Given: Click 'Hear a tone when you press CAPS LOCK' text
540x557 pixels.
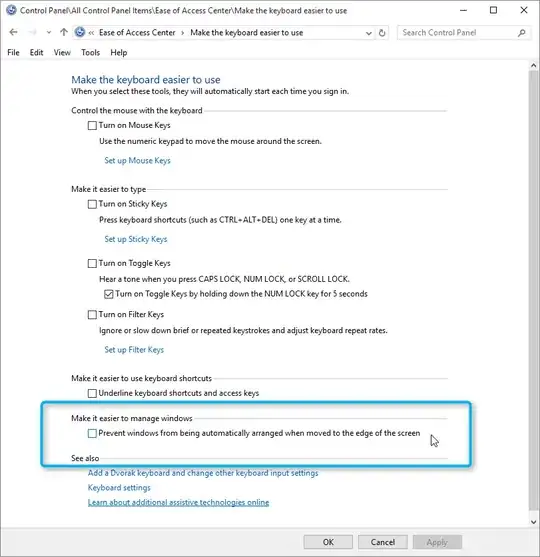Looking at the screenshot, I should point(224,279).
